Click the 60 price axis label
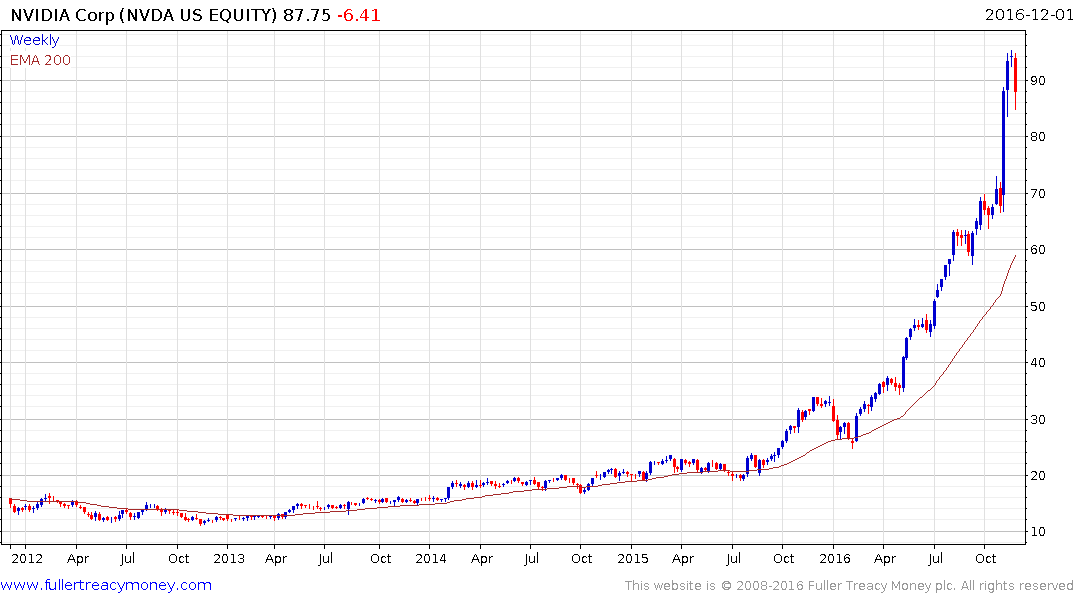 1037,250
